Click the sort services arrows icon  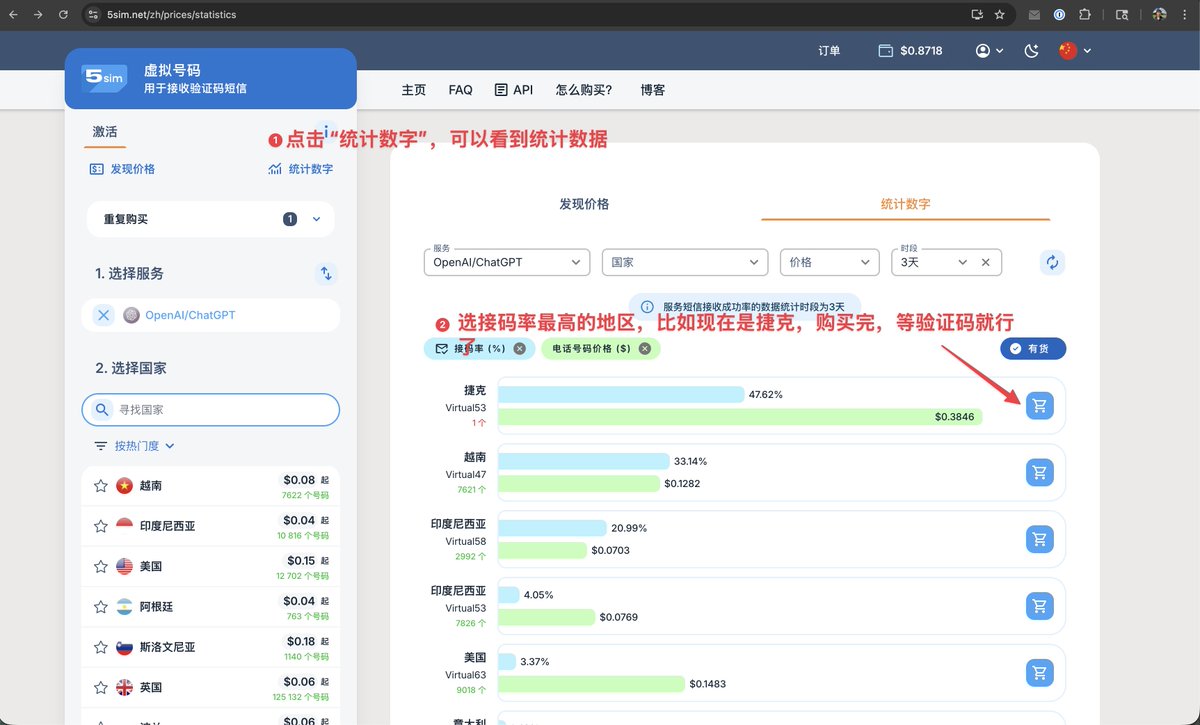pos(325,273)
